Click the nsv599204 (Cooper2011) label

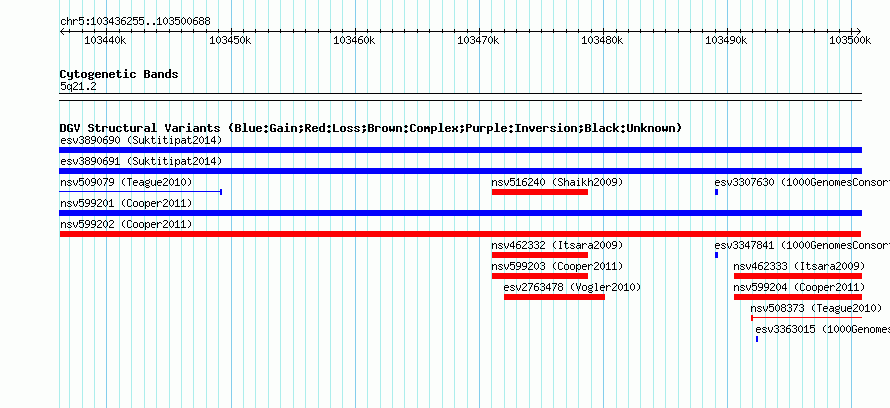coord(799,287)
